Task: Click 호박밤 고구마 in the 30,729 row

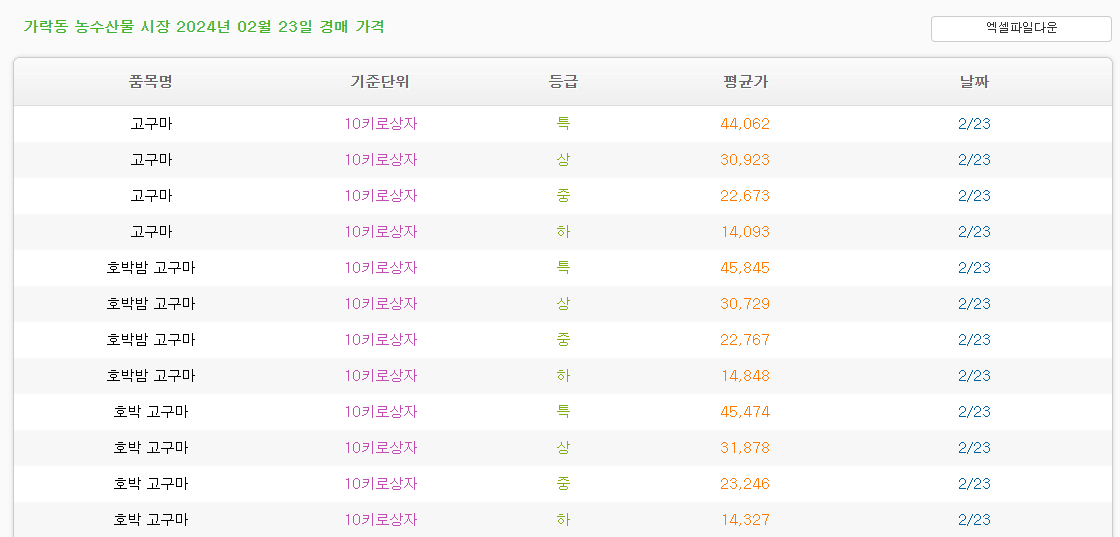Action: pos(151,303)
